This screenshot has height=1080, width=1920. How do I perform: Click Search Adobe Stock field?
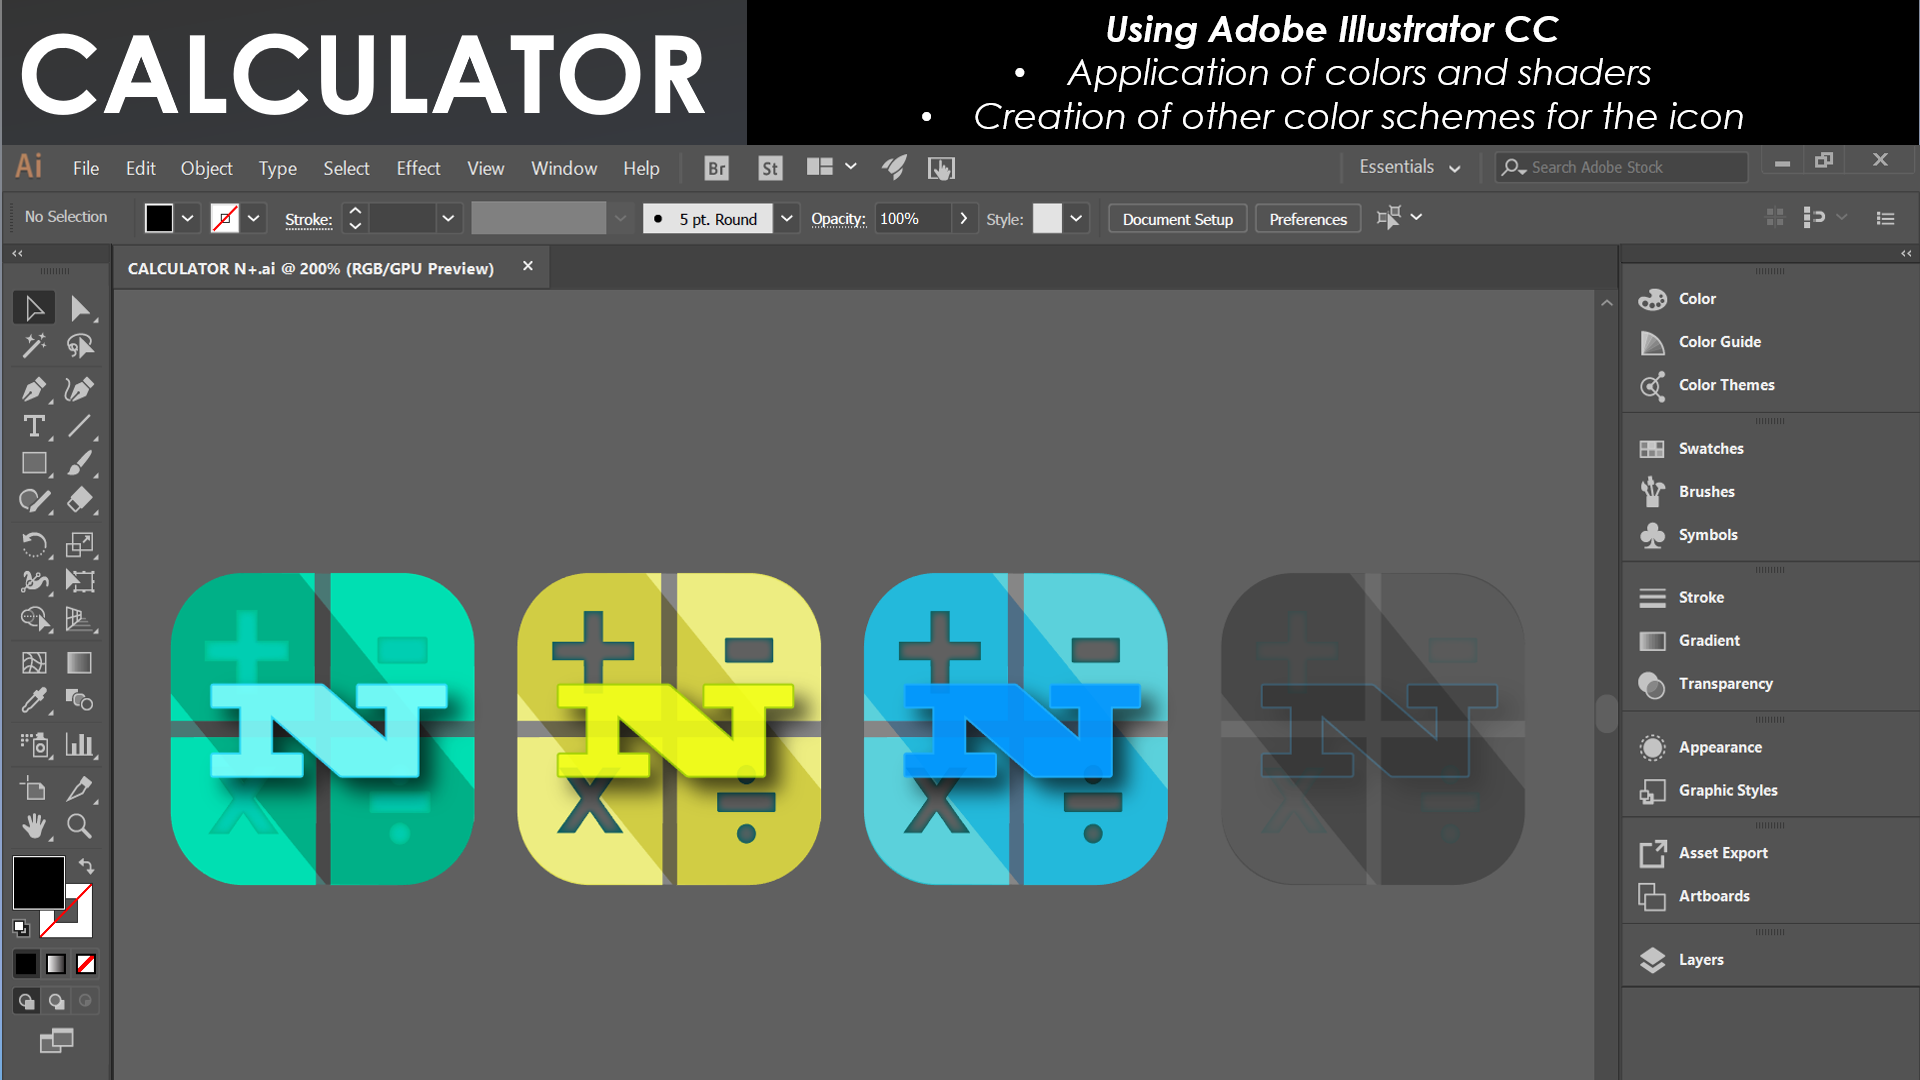tap(1622, 167)
